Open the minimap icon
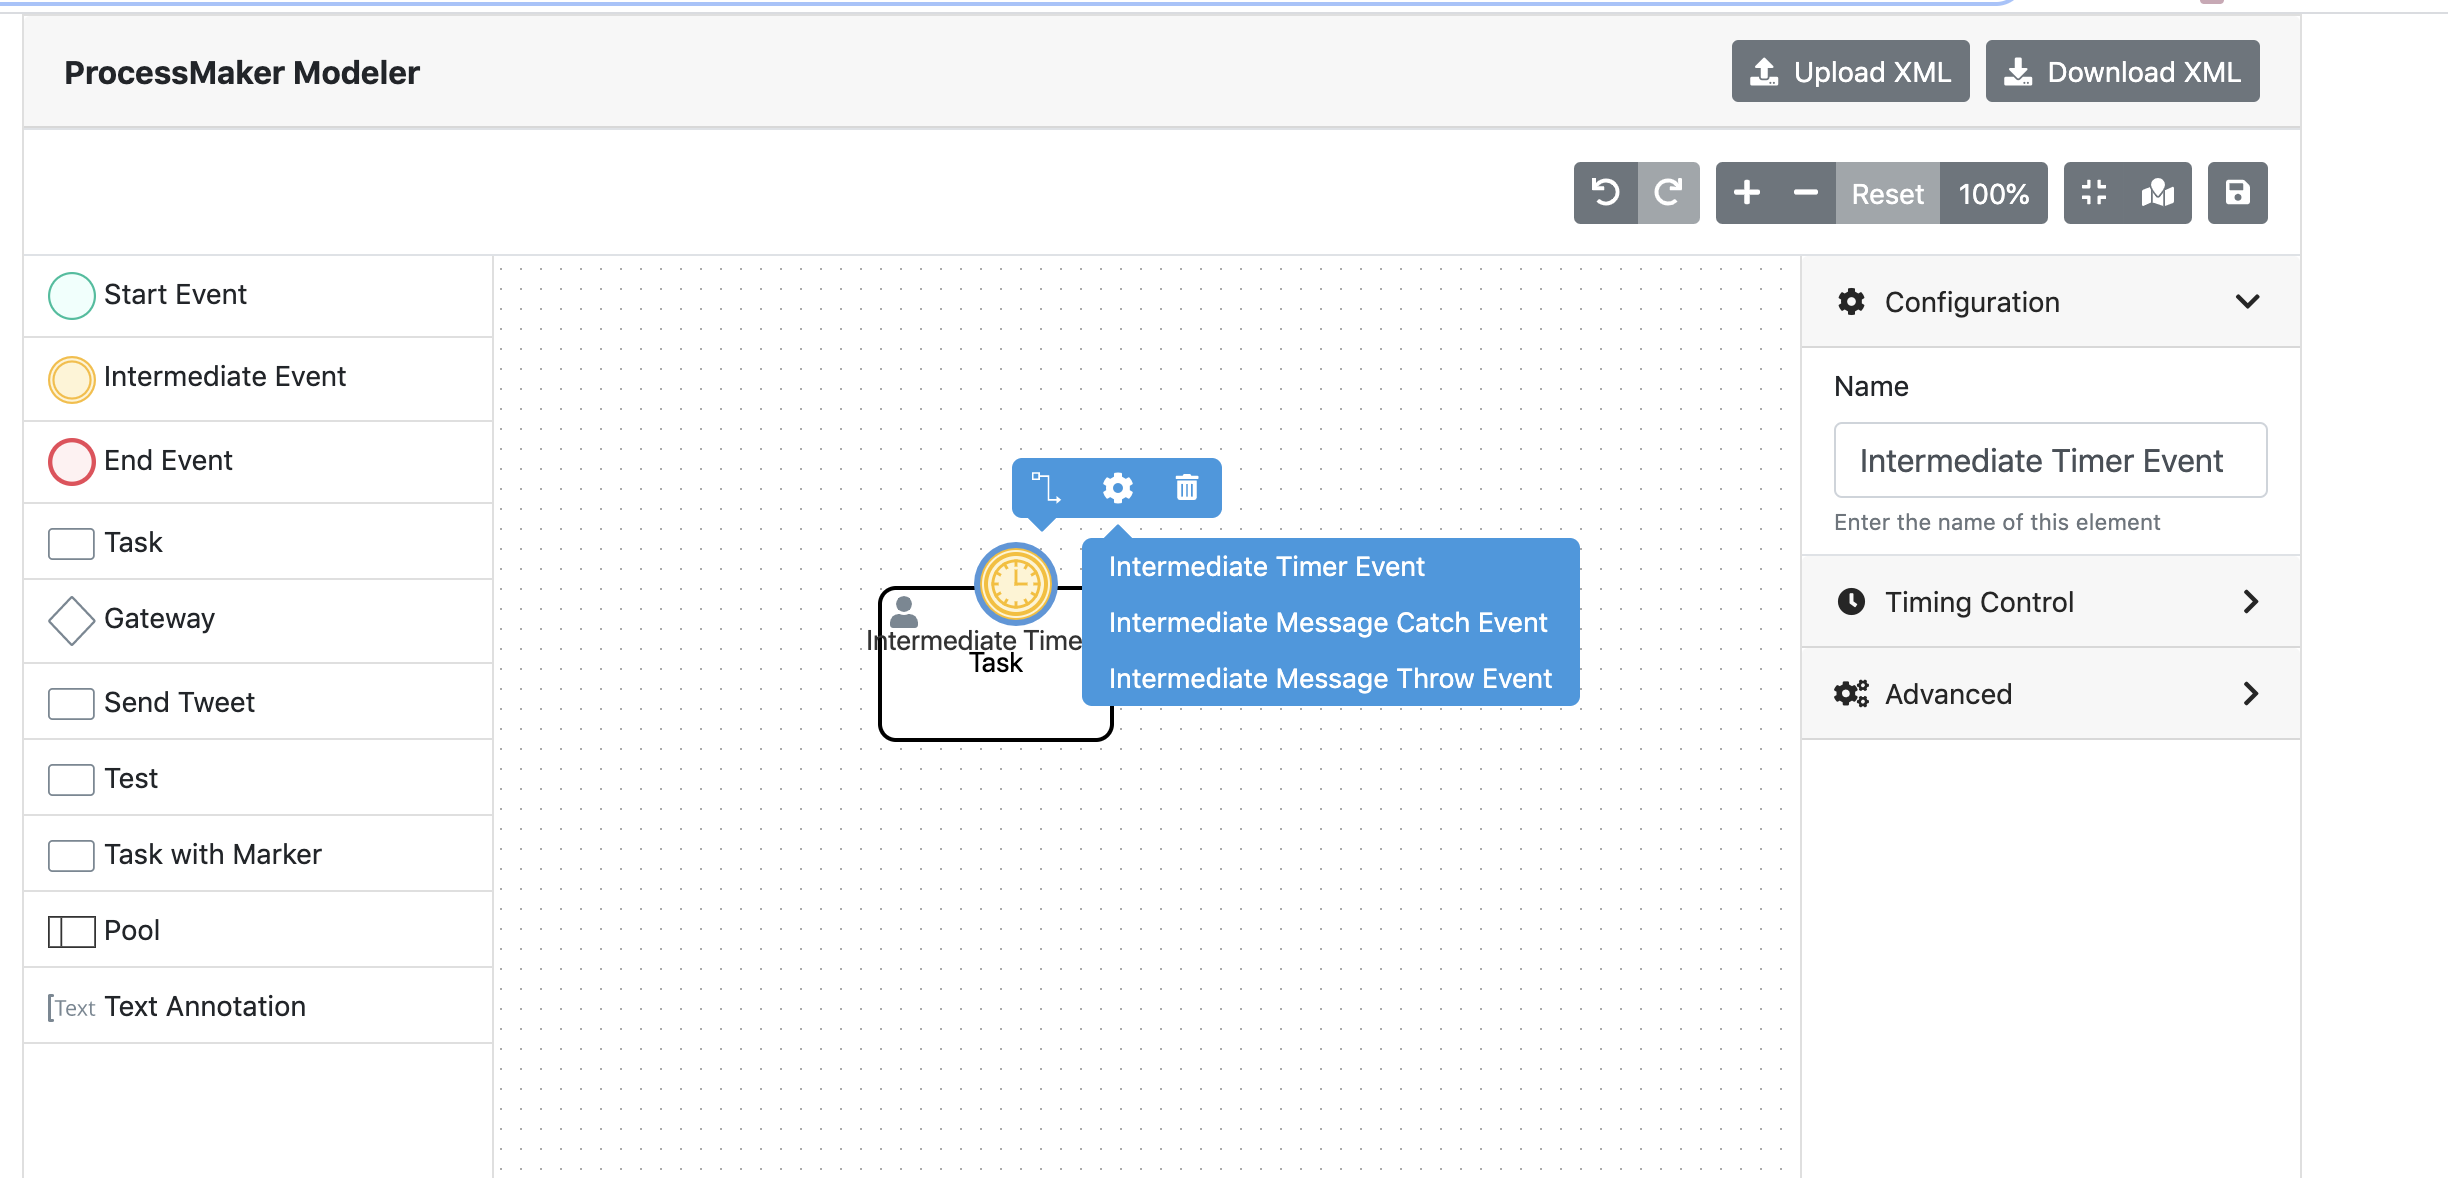Image resolution: width=2448 pixels, height=1178 pixels. pyautogui.click(x=2156, y=192)
